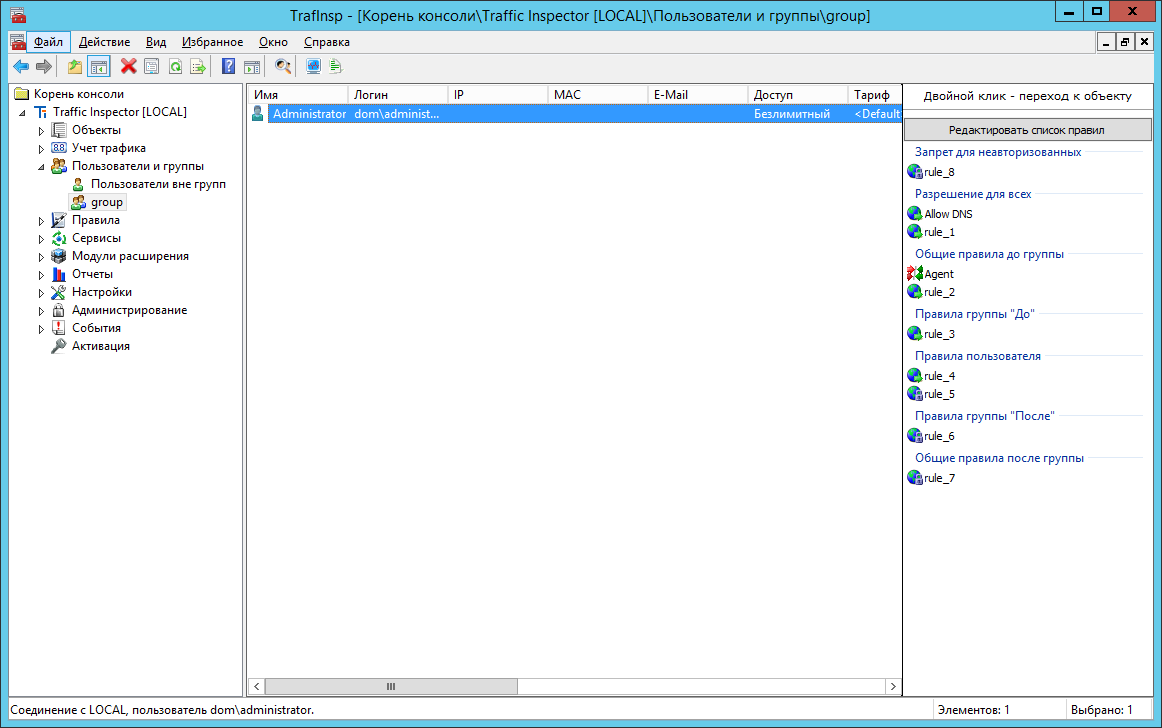Open user search with the magnifier icon
1162x728 pixels.
coord(282,67)
